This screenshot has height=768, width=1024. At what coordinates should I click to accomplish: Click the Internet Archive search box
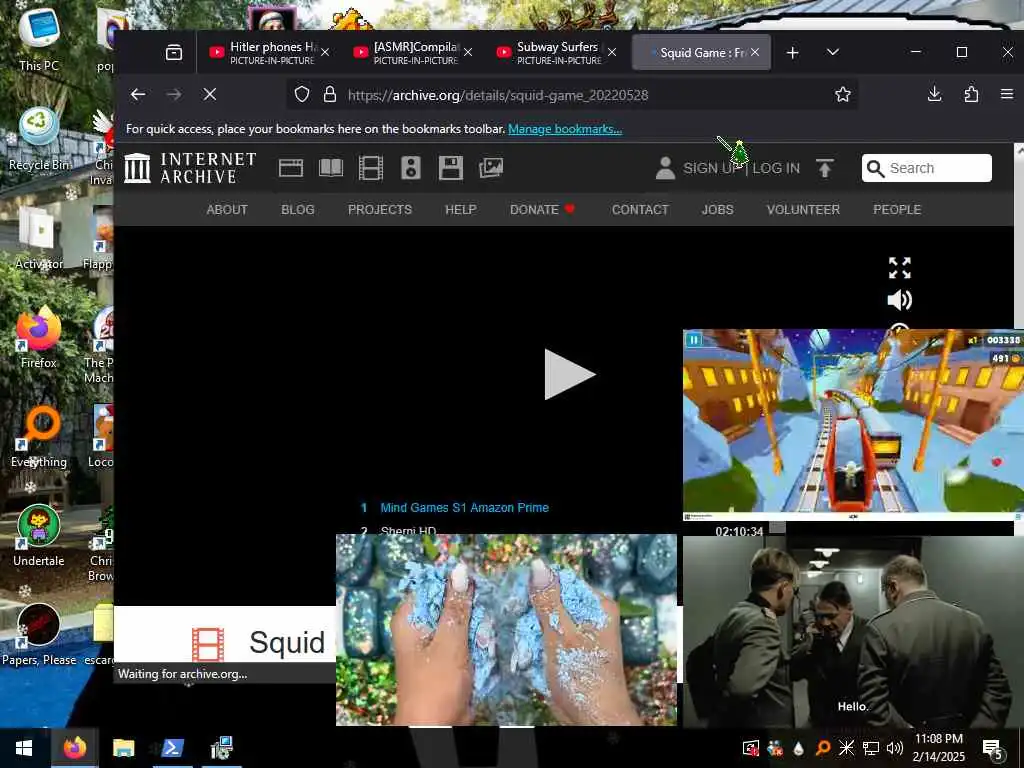tap(927, 168)
